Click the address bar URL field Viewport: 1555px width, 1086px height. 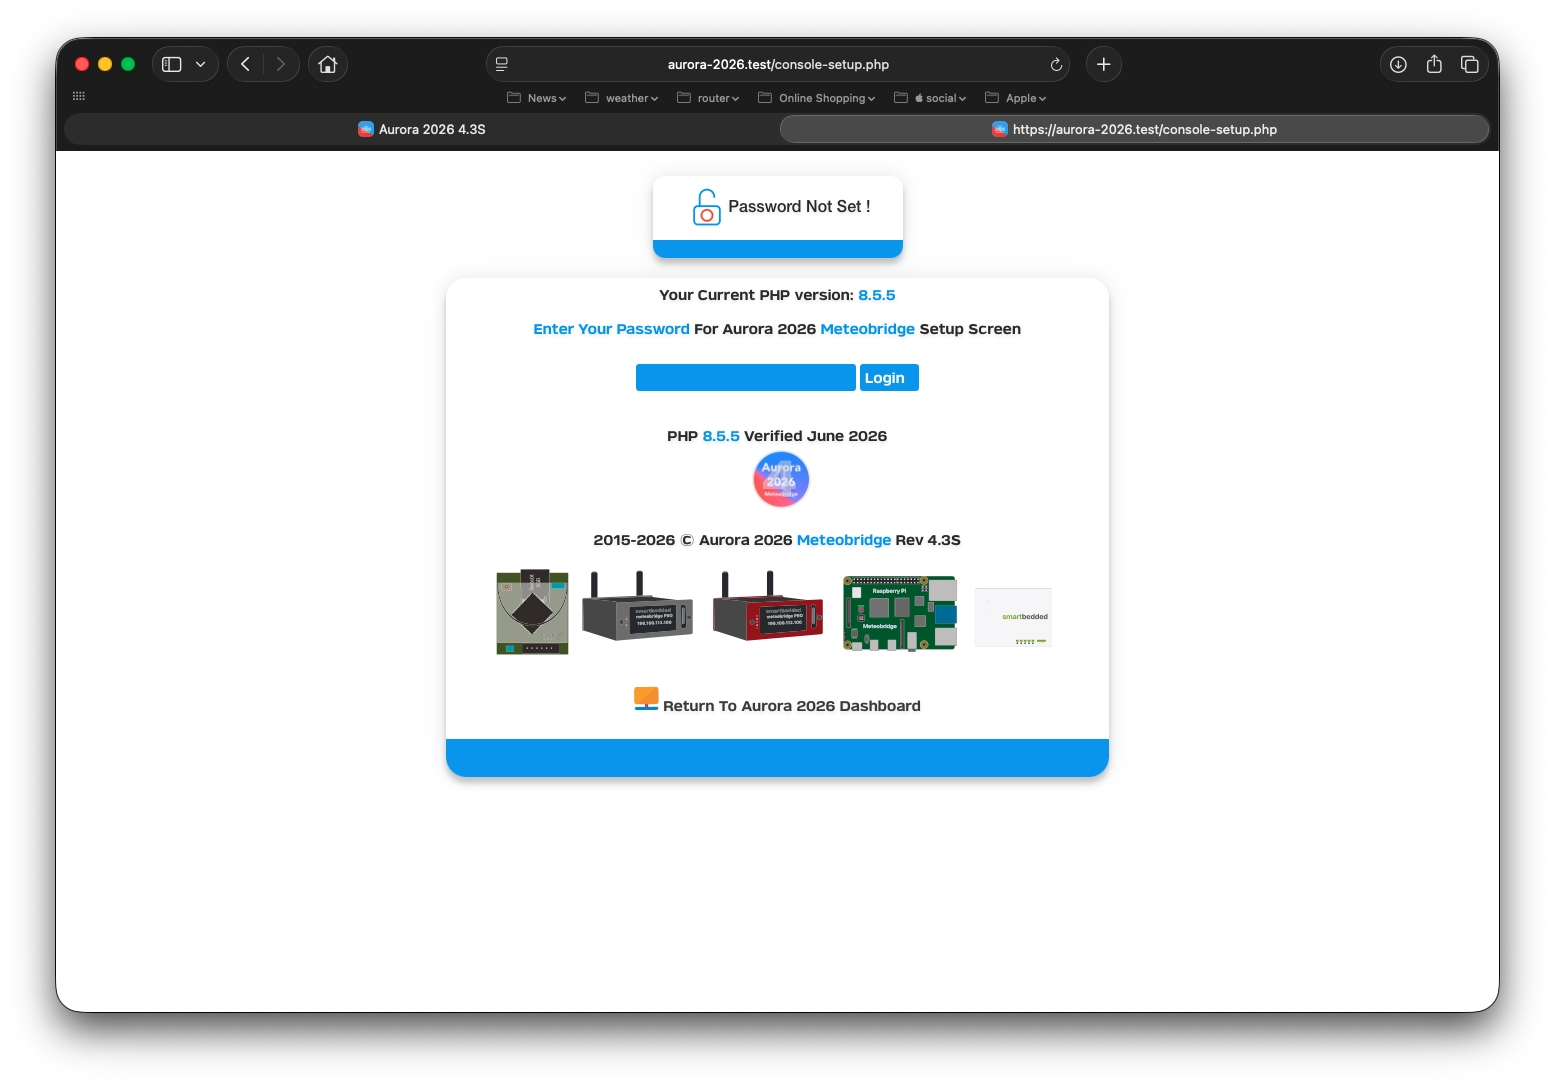point(778,64)
